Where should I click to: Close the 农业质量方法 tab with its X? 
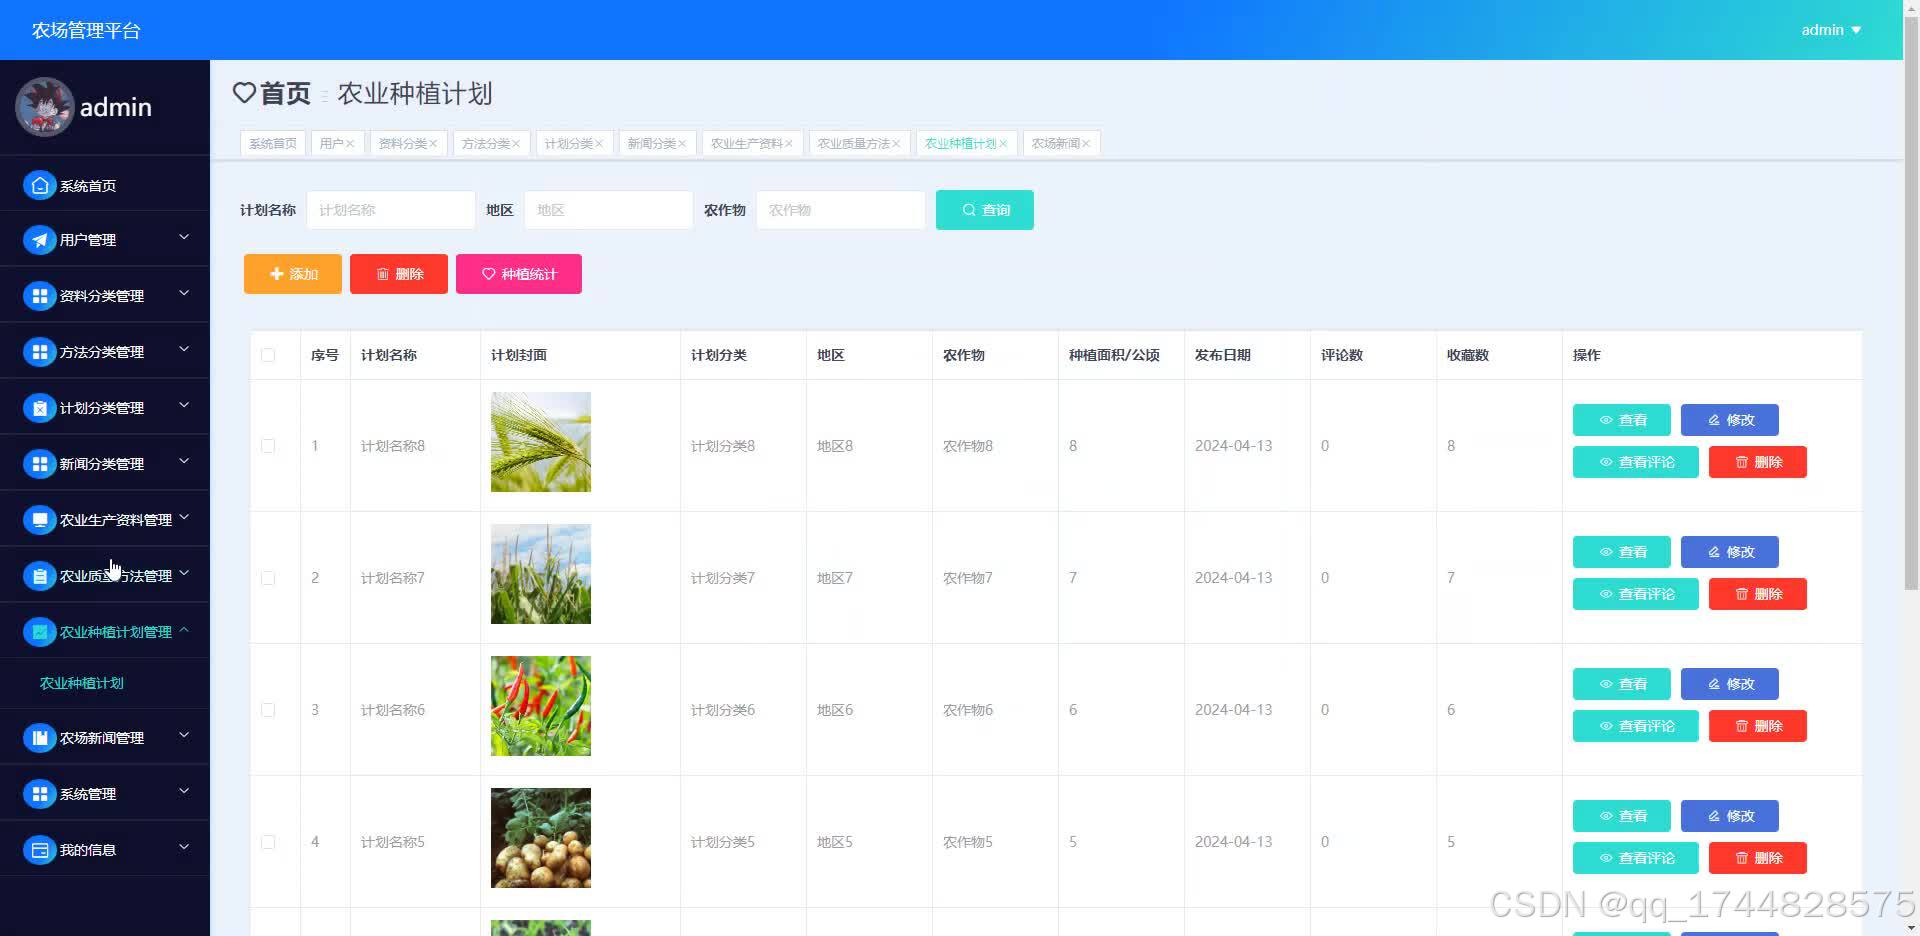[896, 144]
